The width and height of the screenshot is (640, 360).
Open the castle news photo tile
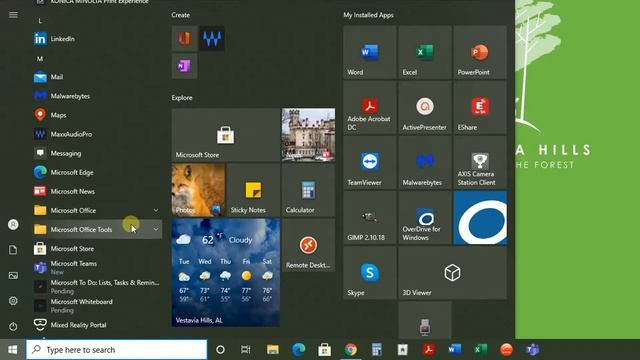(308, 135)
